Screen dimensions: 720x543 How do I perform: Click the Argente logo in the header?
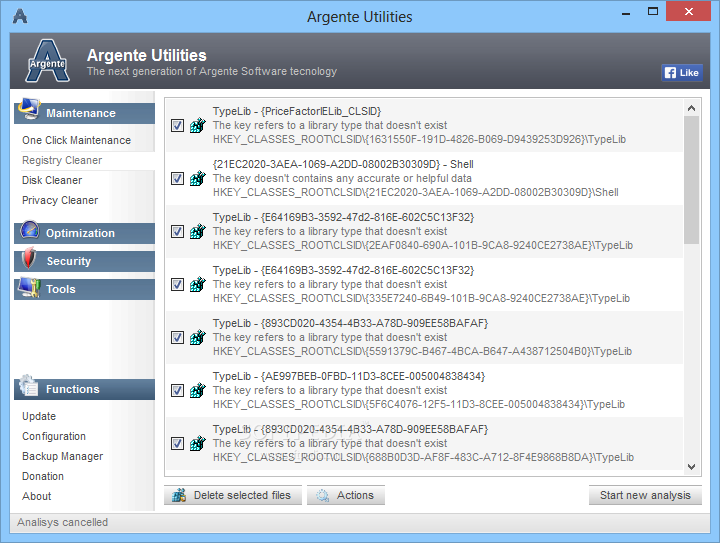[47, 61]
